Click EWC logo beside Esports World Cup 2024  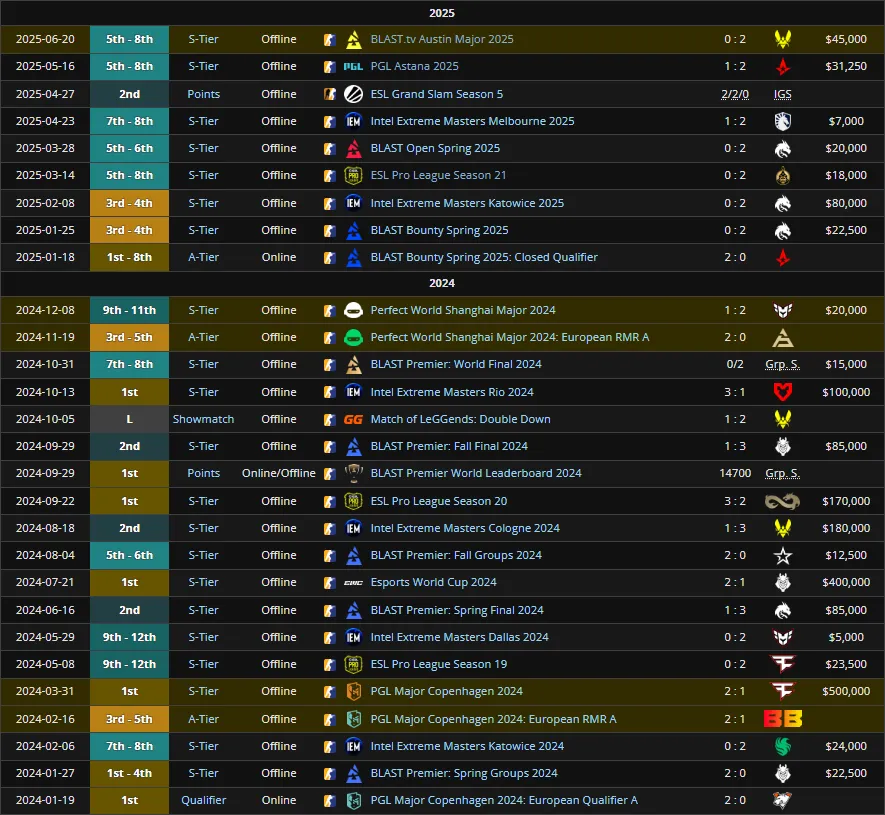(x=353, y=582)
